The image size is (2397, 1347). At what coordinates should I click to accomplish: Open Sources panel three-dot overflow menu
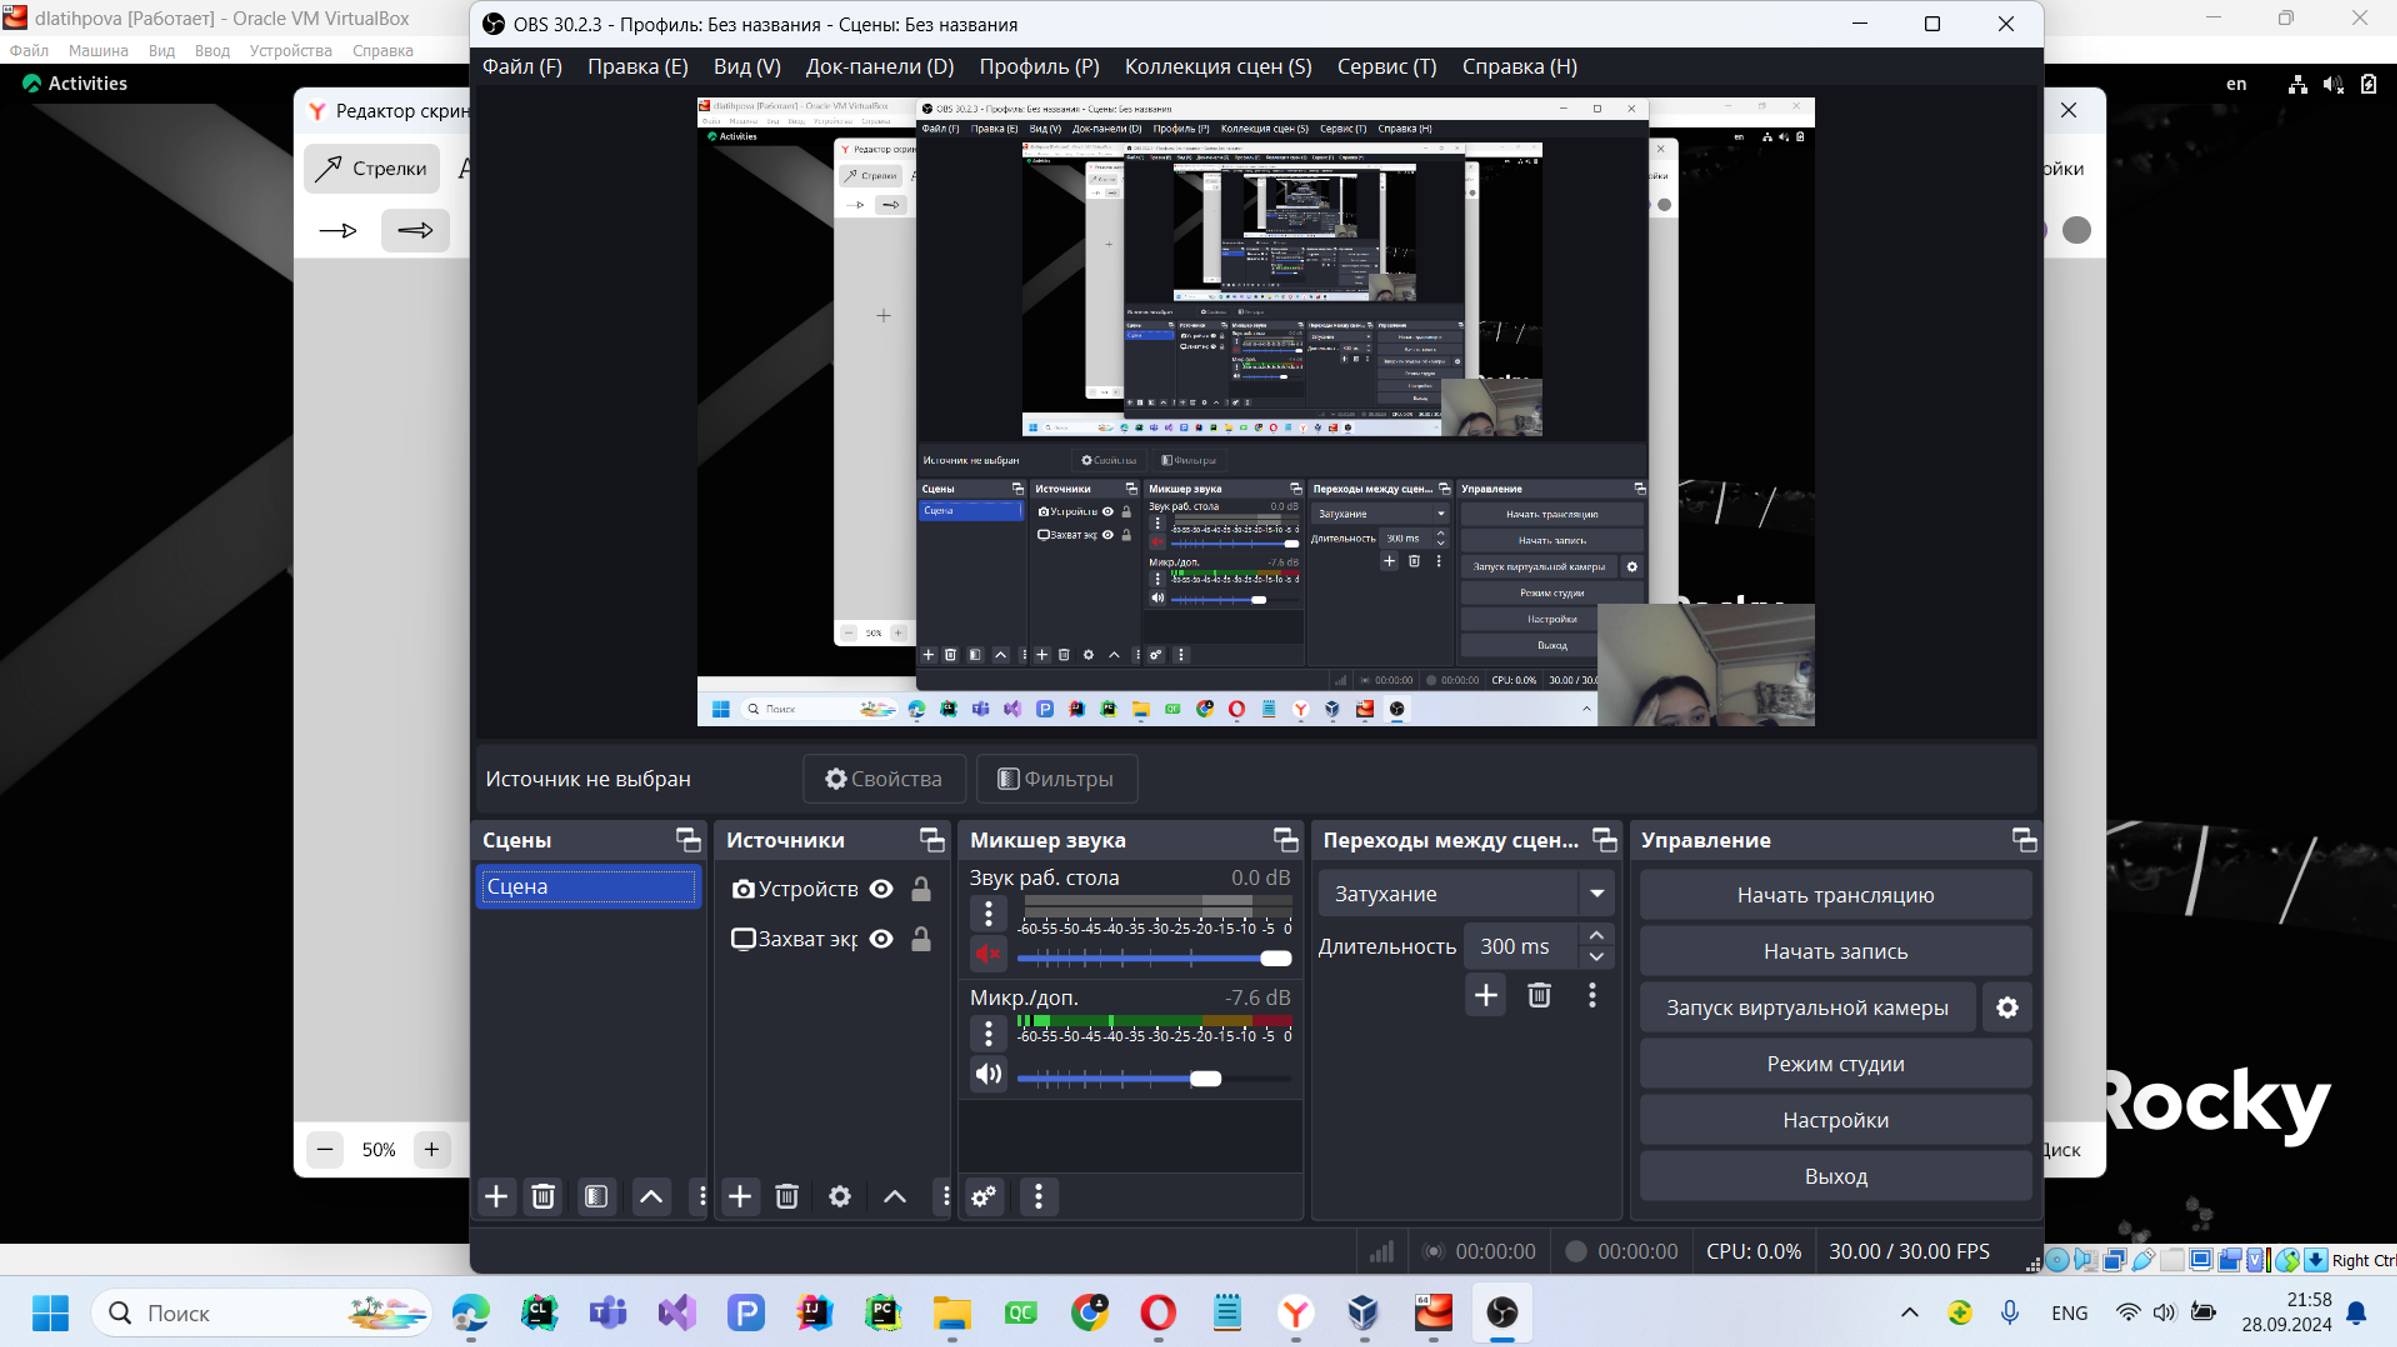click(945, 1196)
